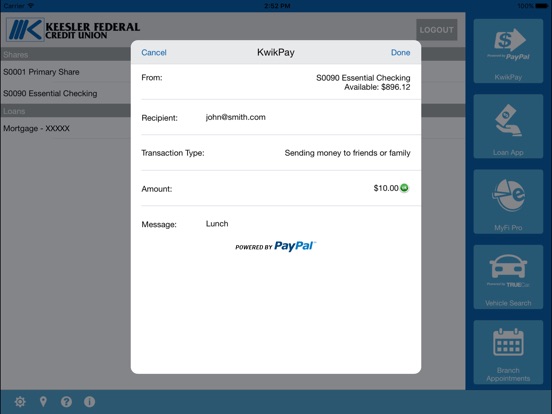Viewport: 552px width, 414px height.
Task: Tap Done in KwikPay dialog
Action: [x=401, y=52]
